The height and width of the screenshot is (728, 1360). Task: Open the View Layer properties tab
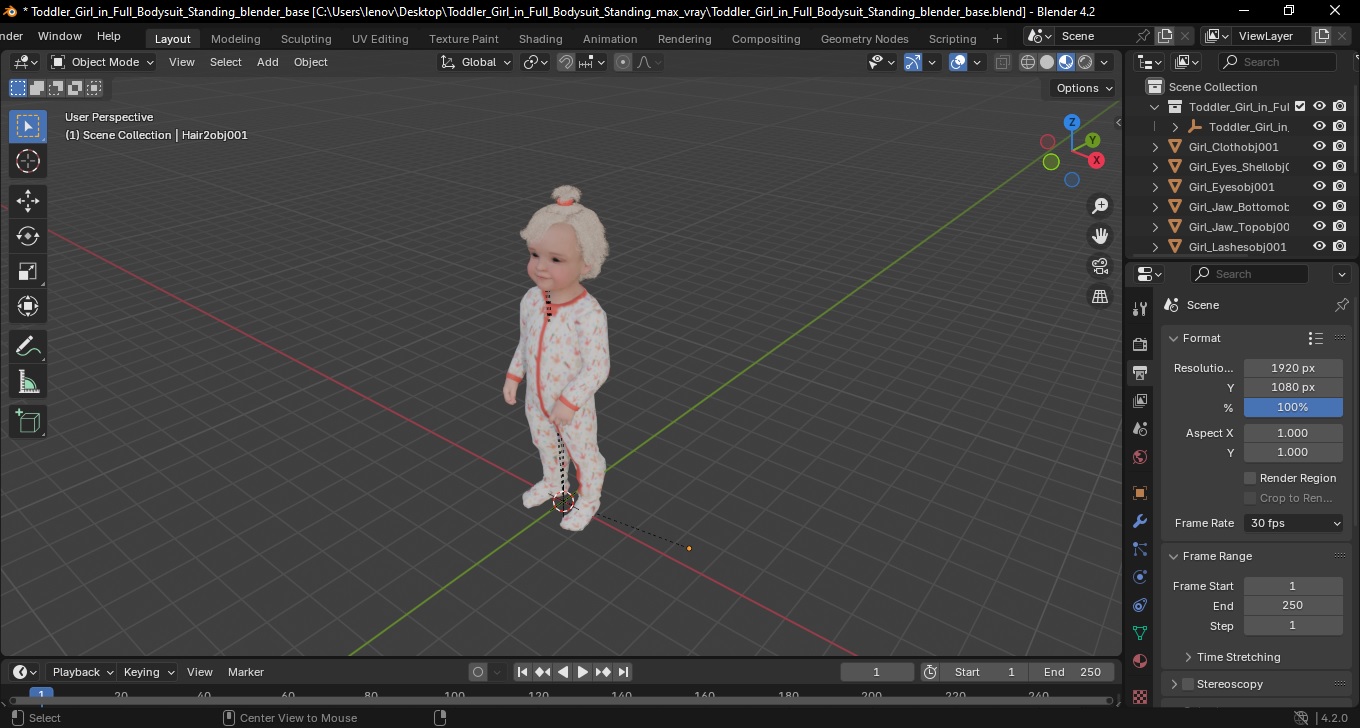(x=1140, y=401)
